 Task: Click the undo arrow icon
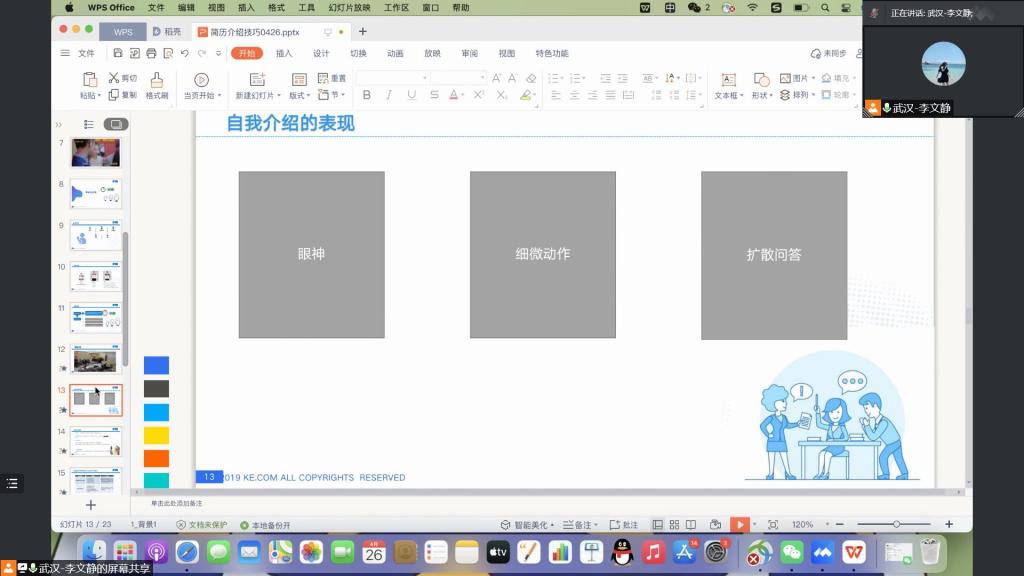pos(184,53)
